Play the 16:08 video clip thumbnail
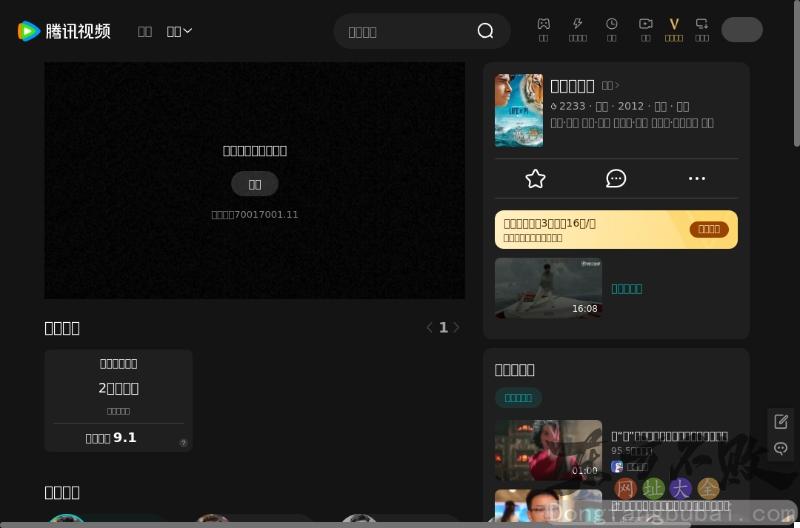Viewport: 800px width, 528px height. (548, 288)
